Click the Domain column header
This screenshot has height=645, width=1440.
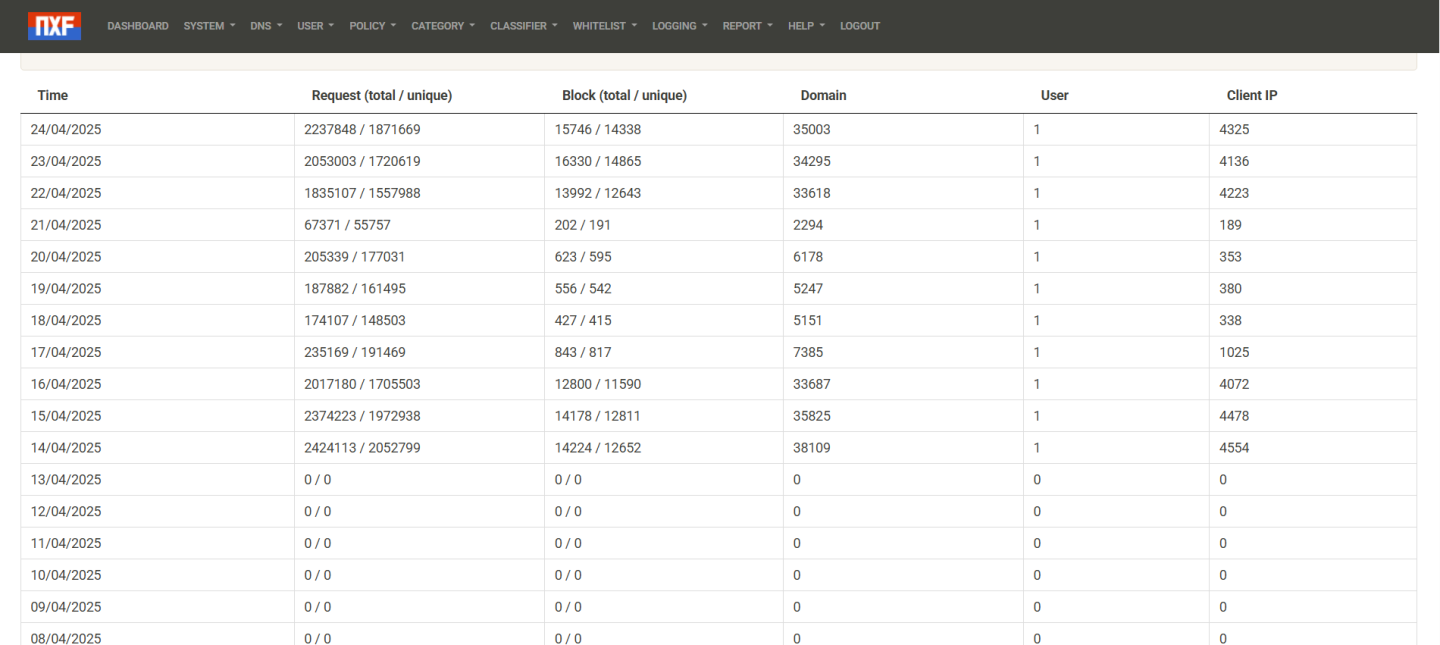pos(823,96)
